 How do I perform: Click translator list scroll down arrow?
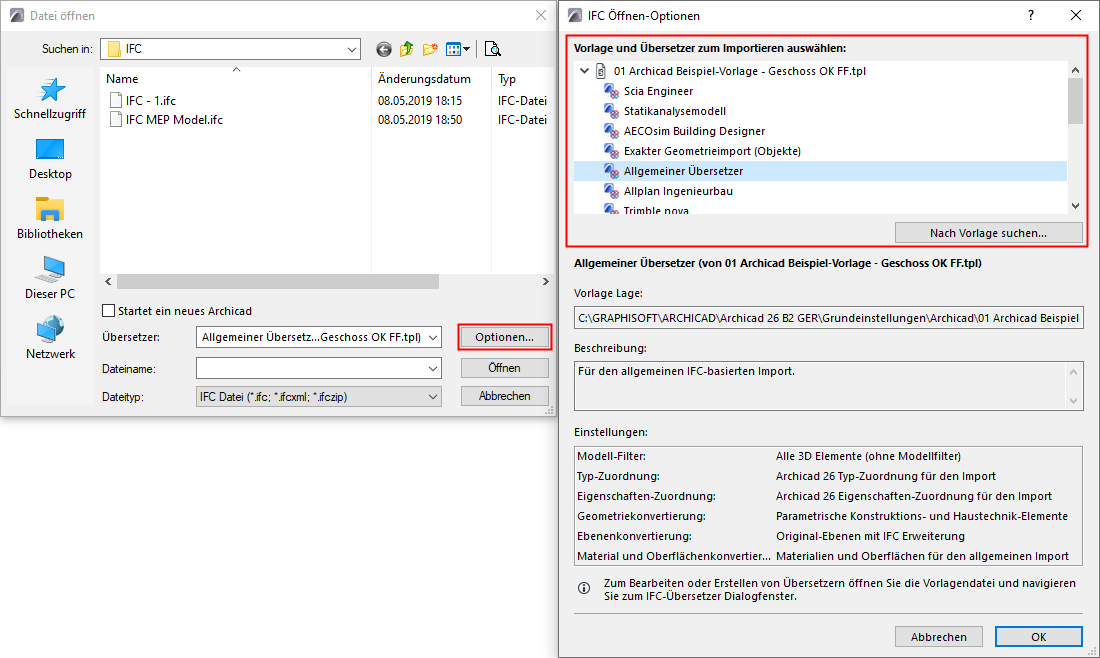1075,206
